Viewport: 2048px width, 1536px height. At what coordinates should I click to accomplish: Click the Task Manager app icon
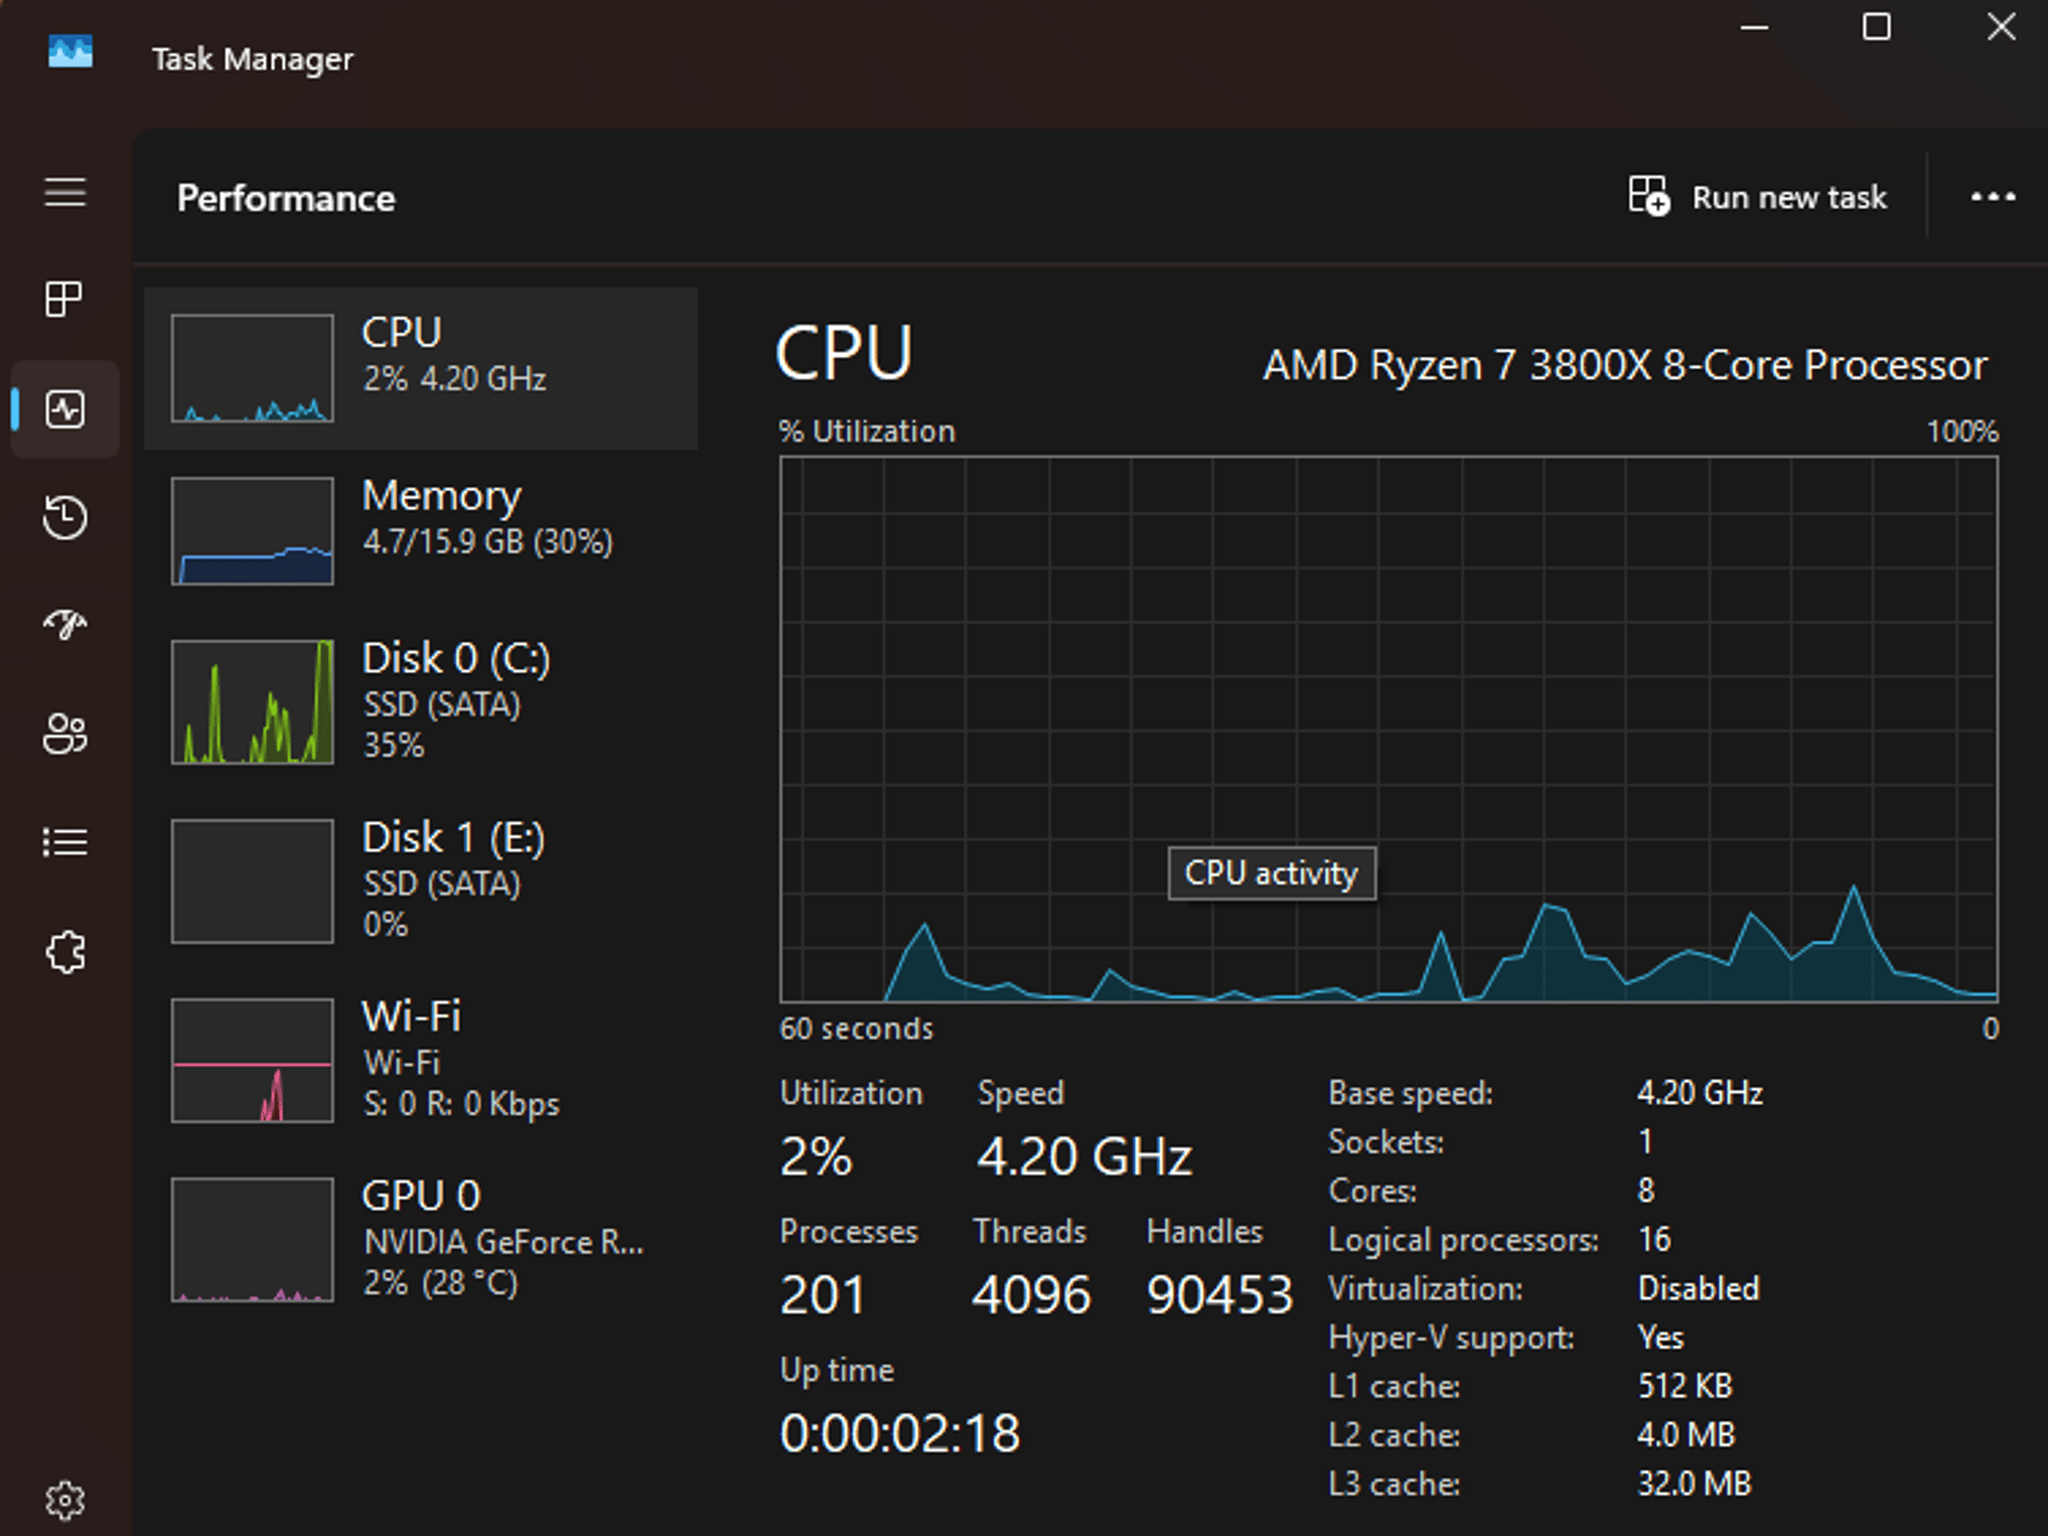click(x=70, y=52)
